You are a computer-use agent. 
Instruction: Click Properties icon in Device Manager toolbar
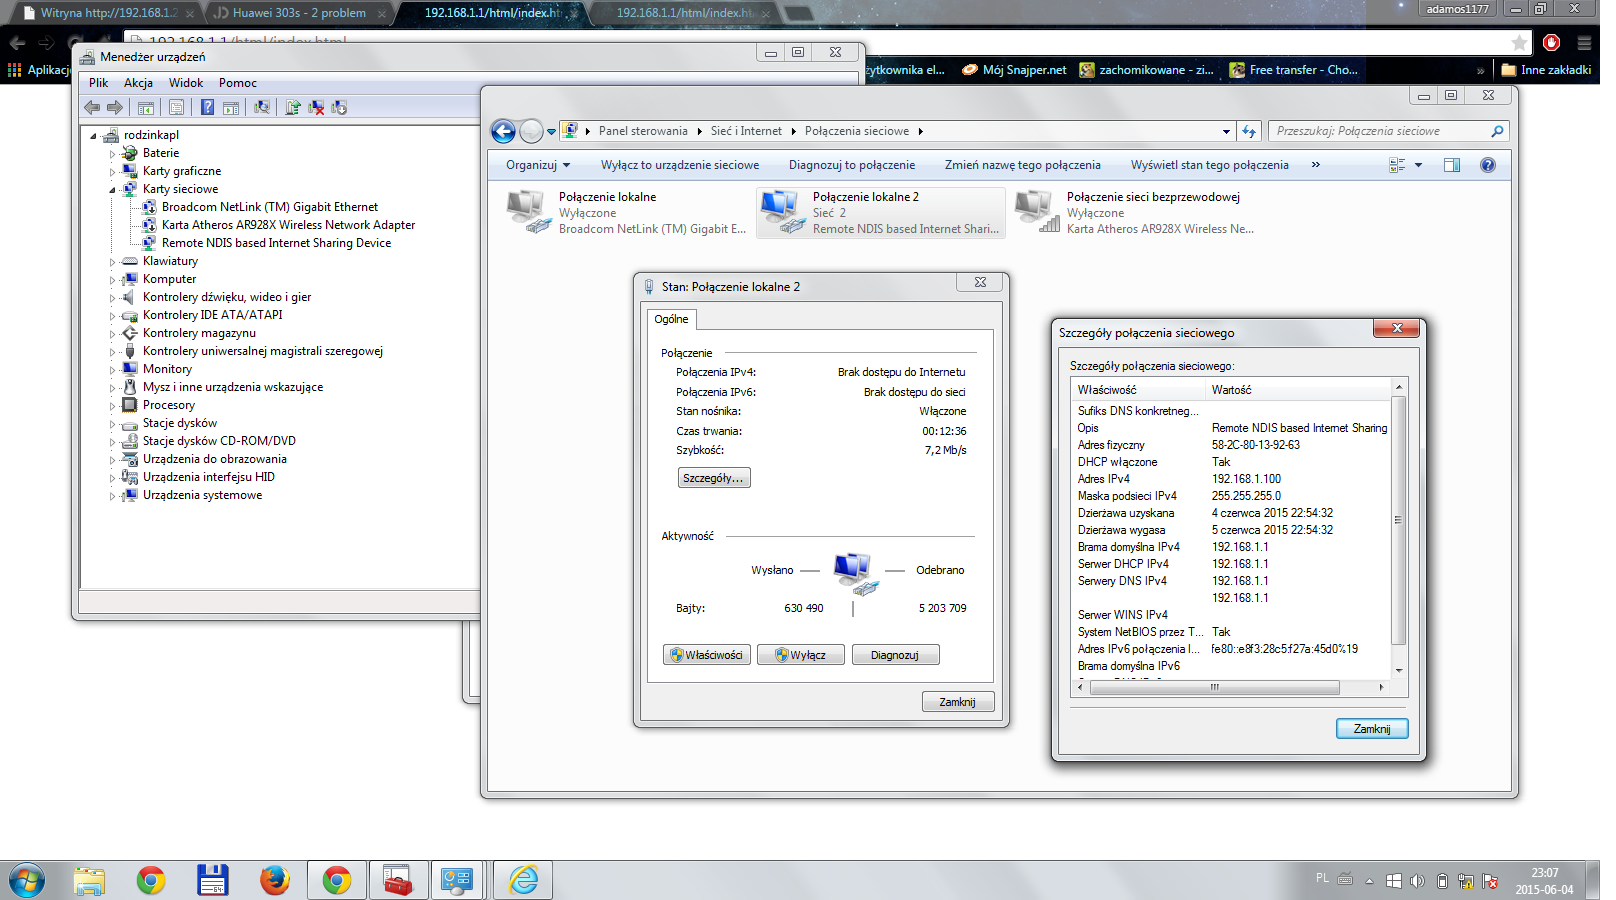(177, 107)
